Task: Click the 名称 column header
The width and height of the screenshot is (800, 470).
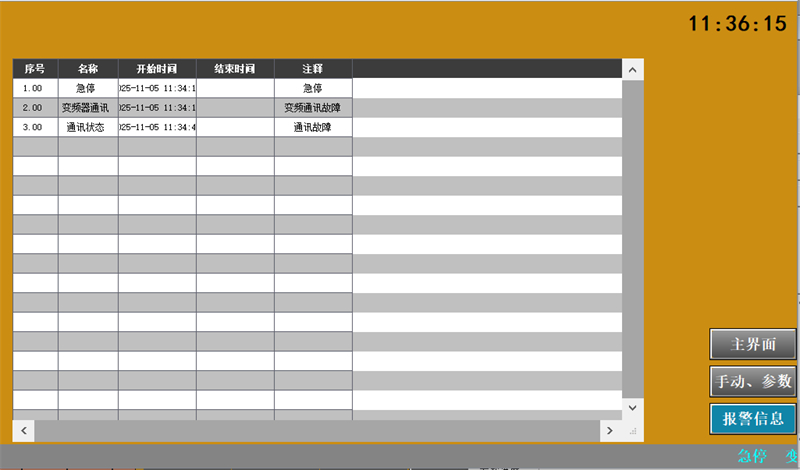Action: click(x=87, y=69)
